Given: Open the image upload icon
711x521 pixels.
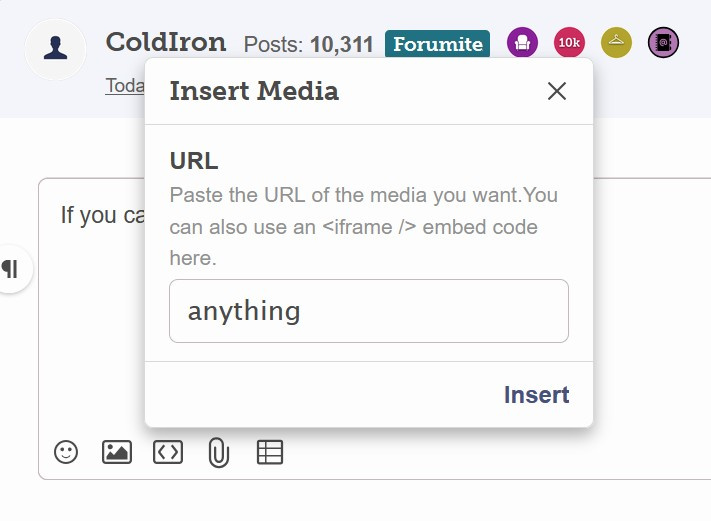Looking at the screenshot, I should point(117,452).
